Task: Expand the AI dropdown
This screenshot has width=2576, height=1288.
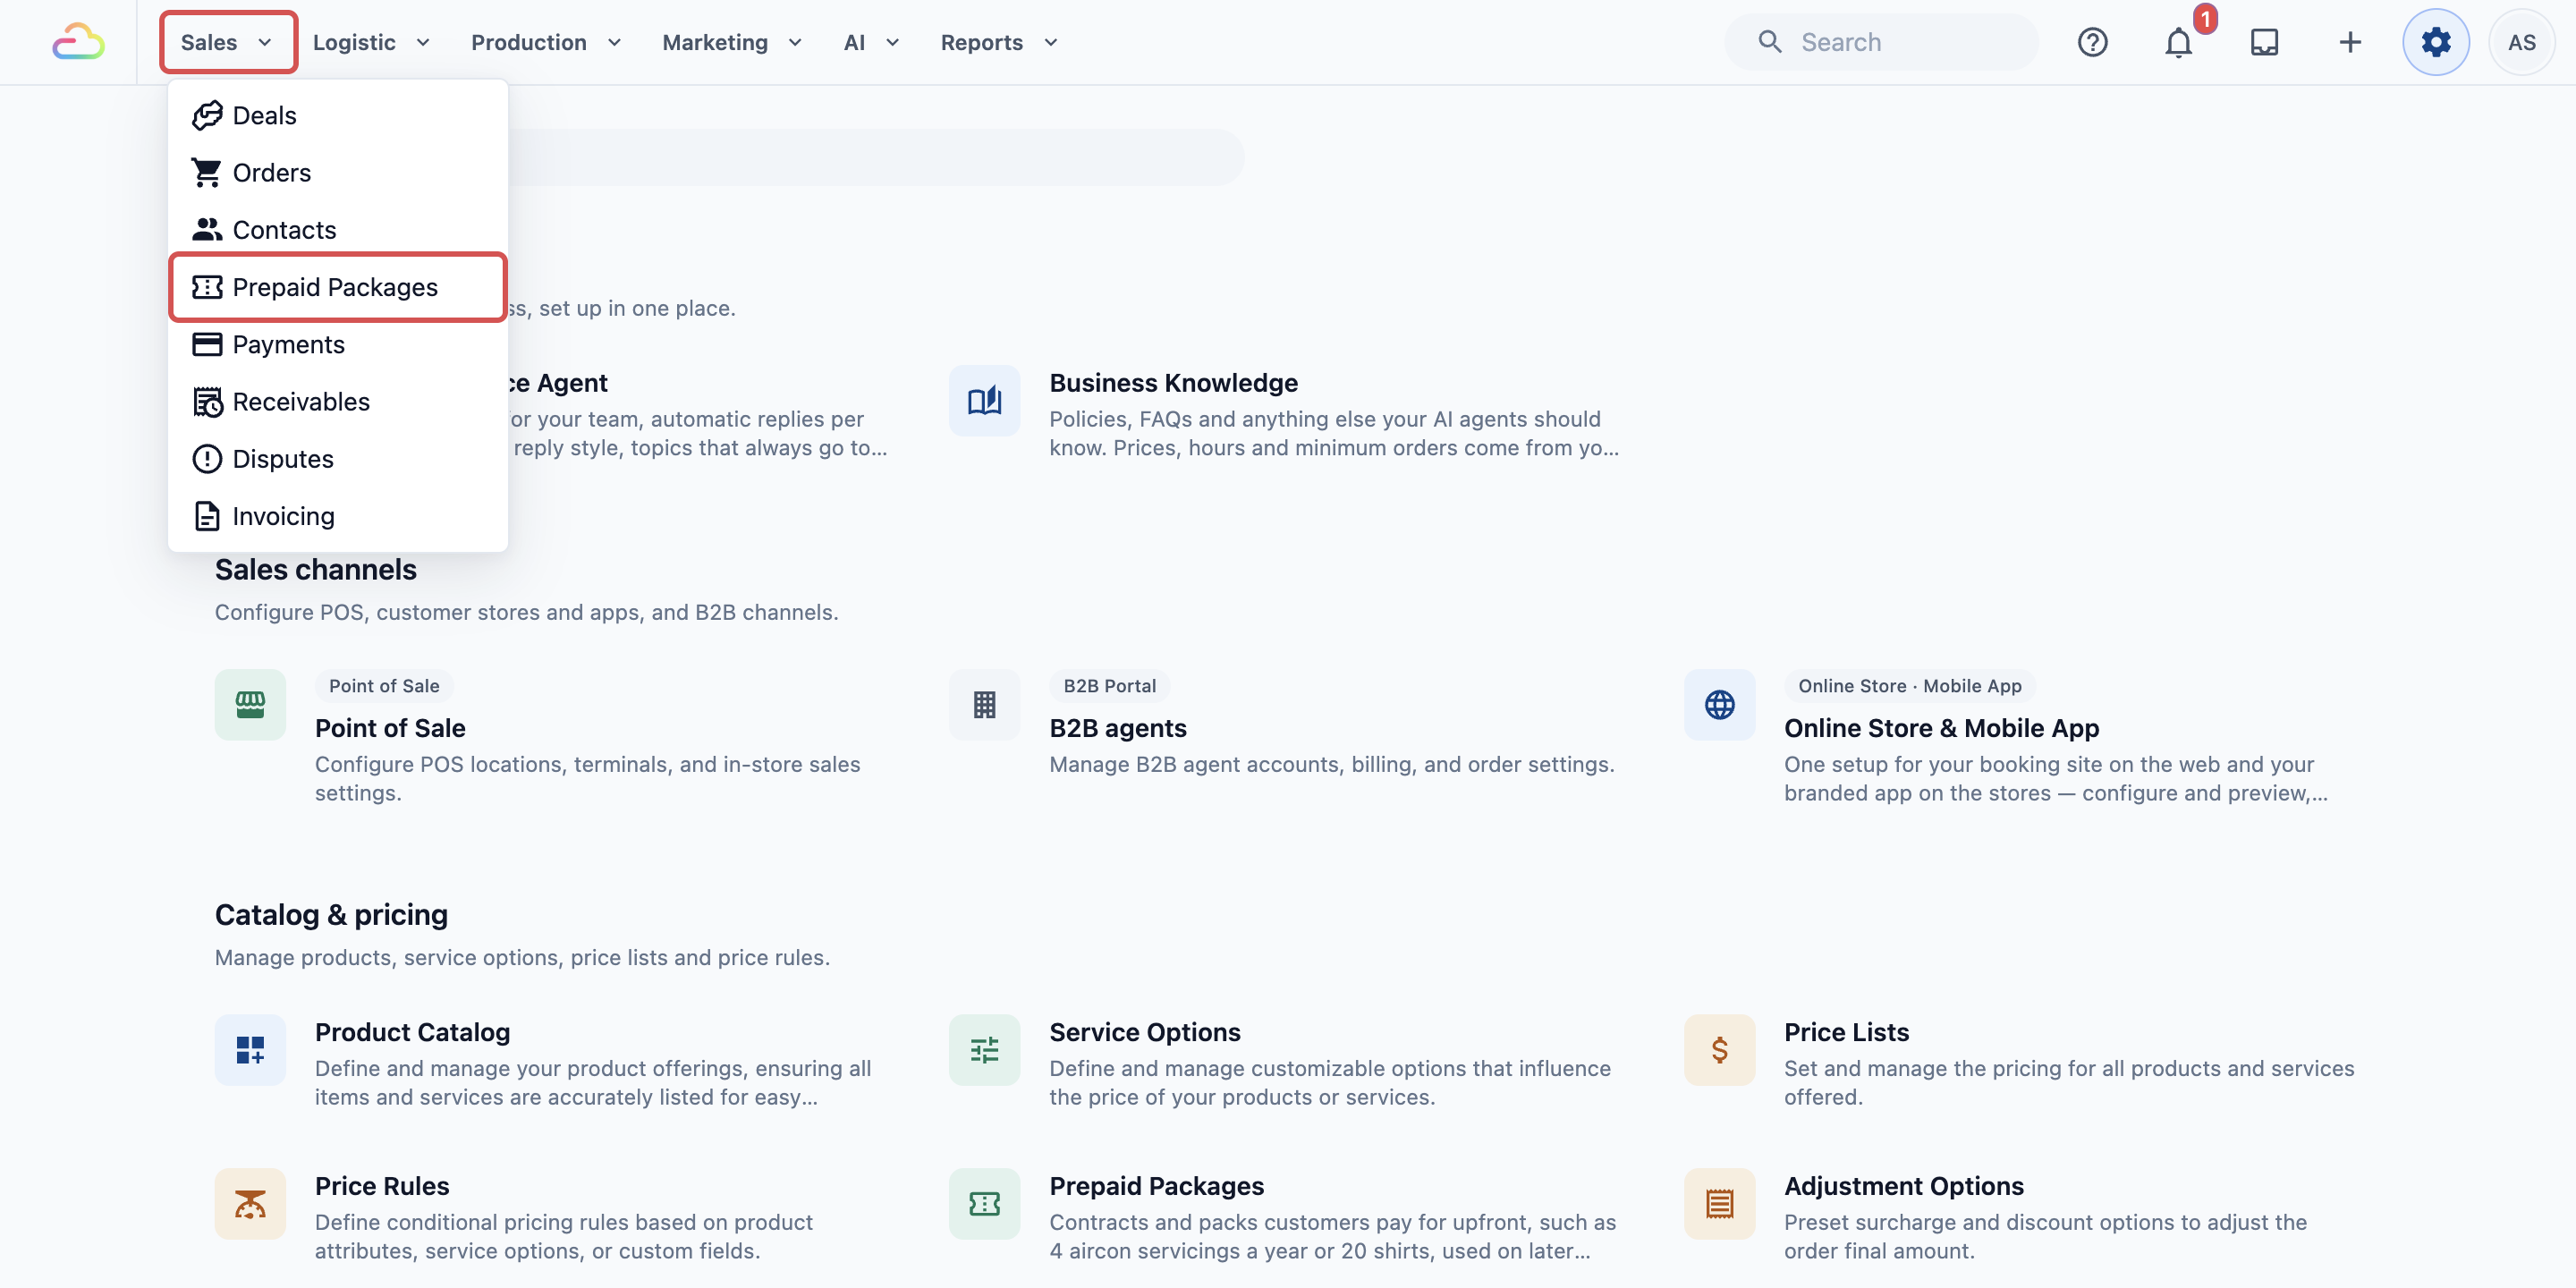Action: [871, 42]
